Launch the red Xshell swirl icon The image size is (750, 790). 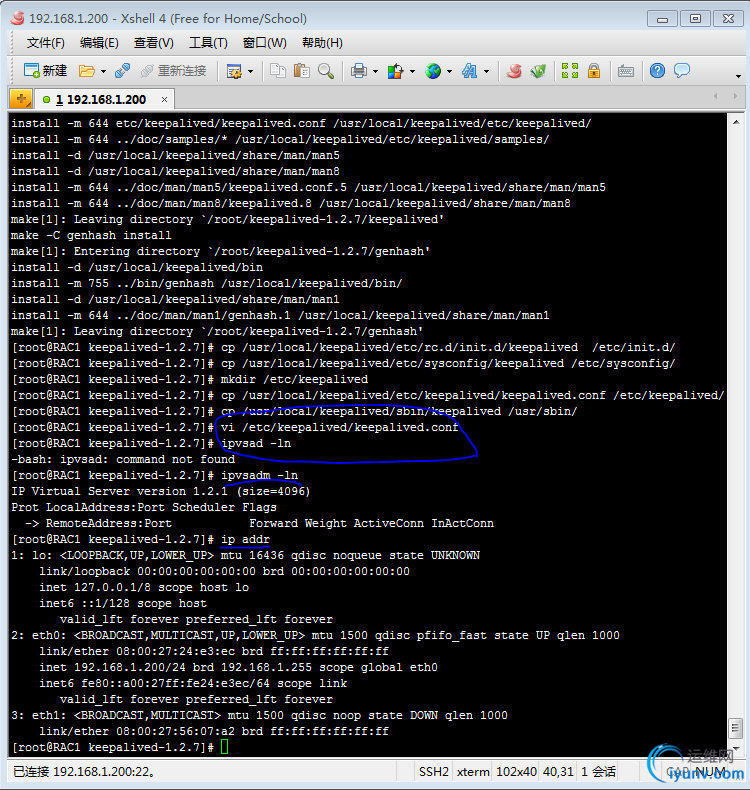pos(514,71)
